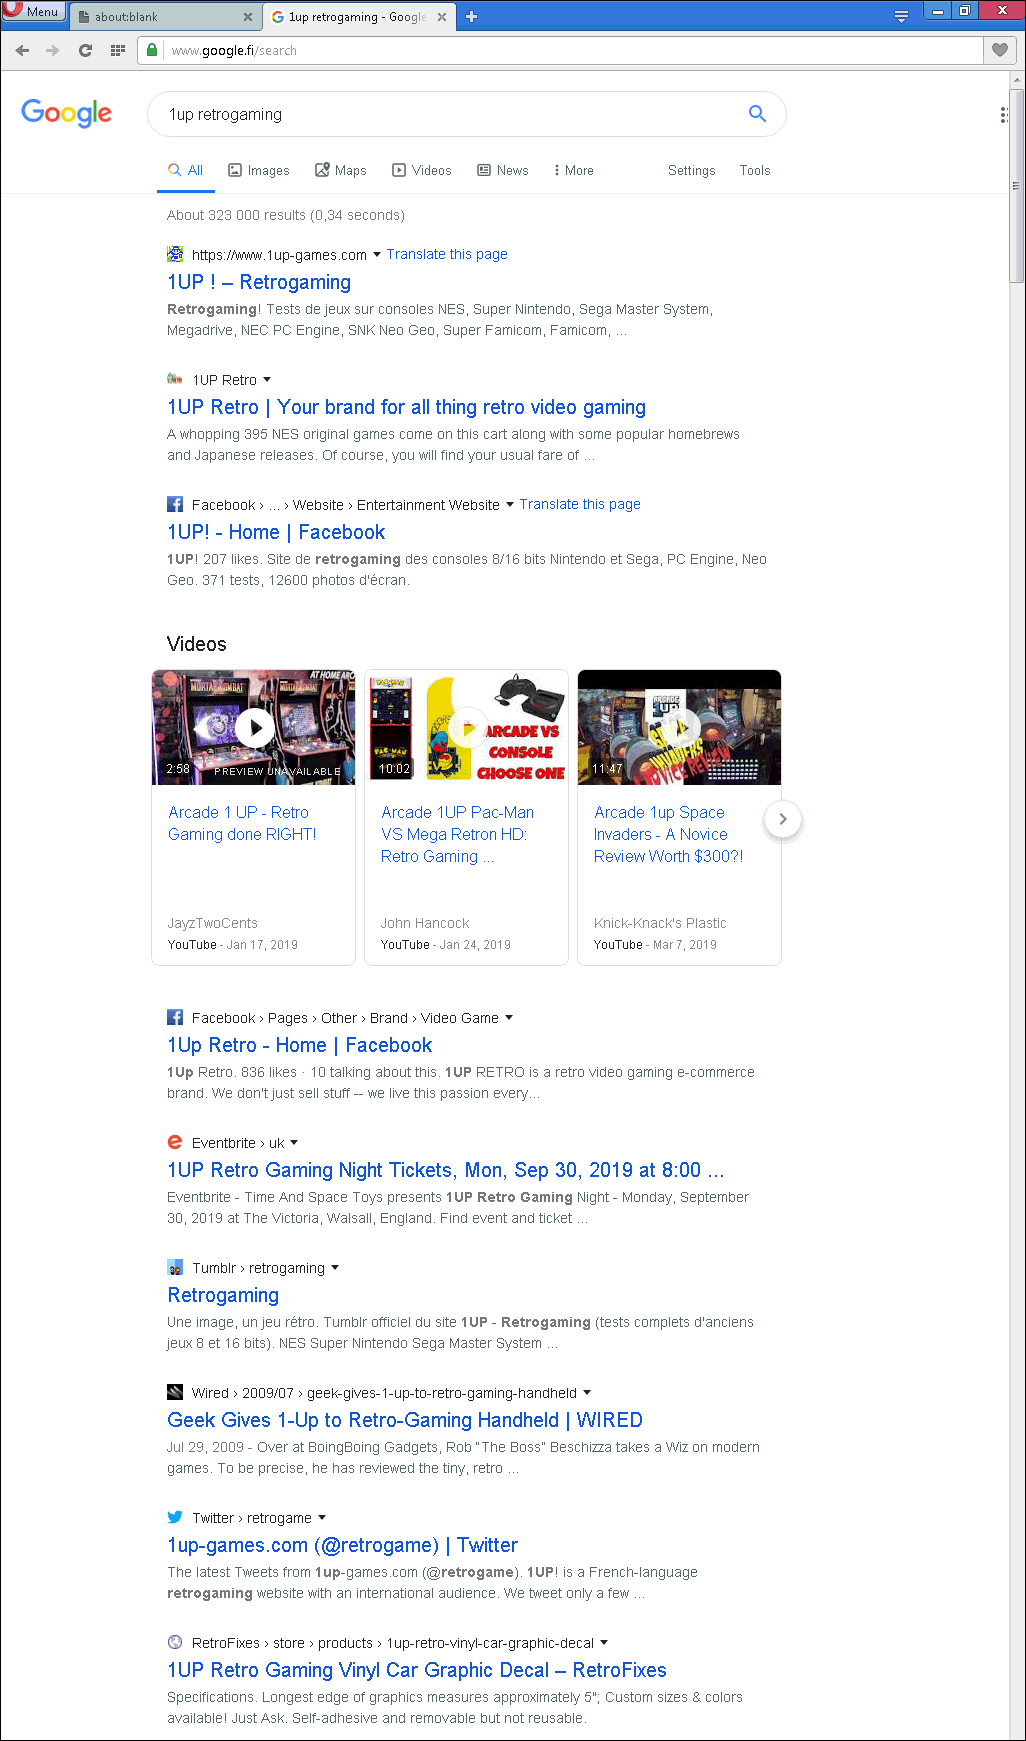
Task: Open the Geek Gives 1-Up WIRED article
Action: click(405, 1420)
